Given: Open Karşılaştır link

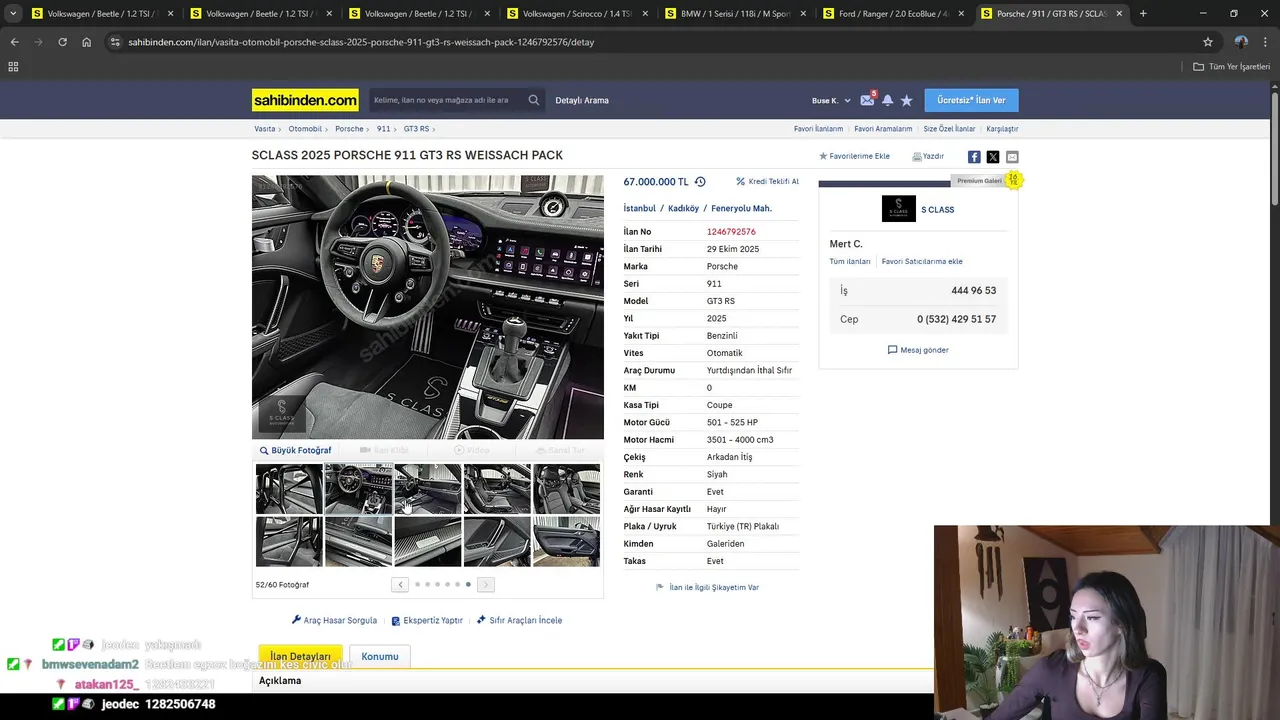Looking at the screenshot, I should coord(1002,129).
